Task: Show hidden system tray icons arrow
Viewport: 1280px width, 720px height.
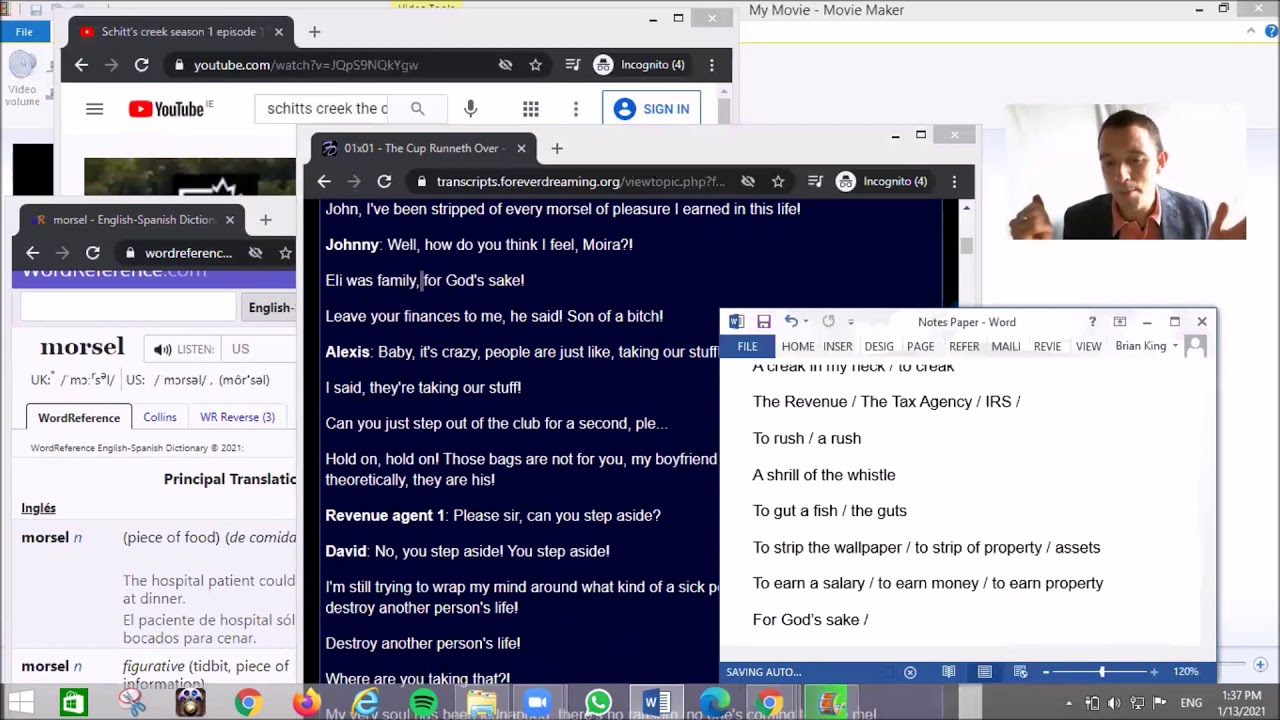Action: tap(1068, 703)
